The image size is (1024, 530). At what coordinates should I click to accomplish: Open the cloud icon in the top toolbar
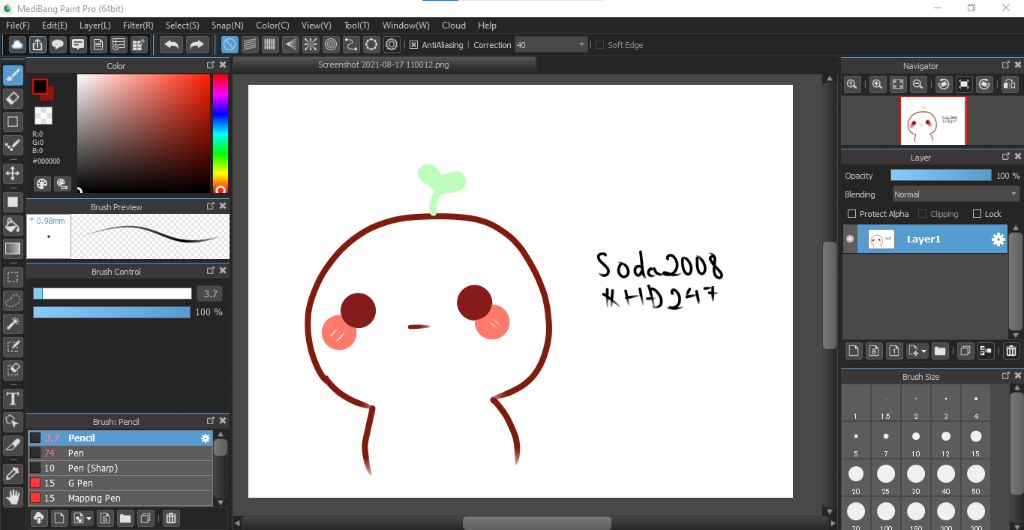(17, 44)
